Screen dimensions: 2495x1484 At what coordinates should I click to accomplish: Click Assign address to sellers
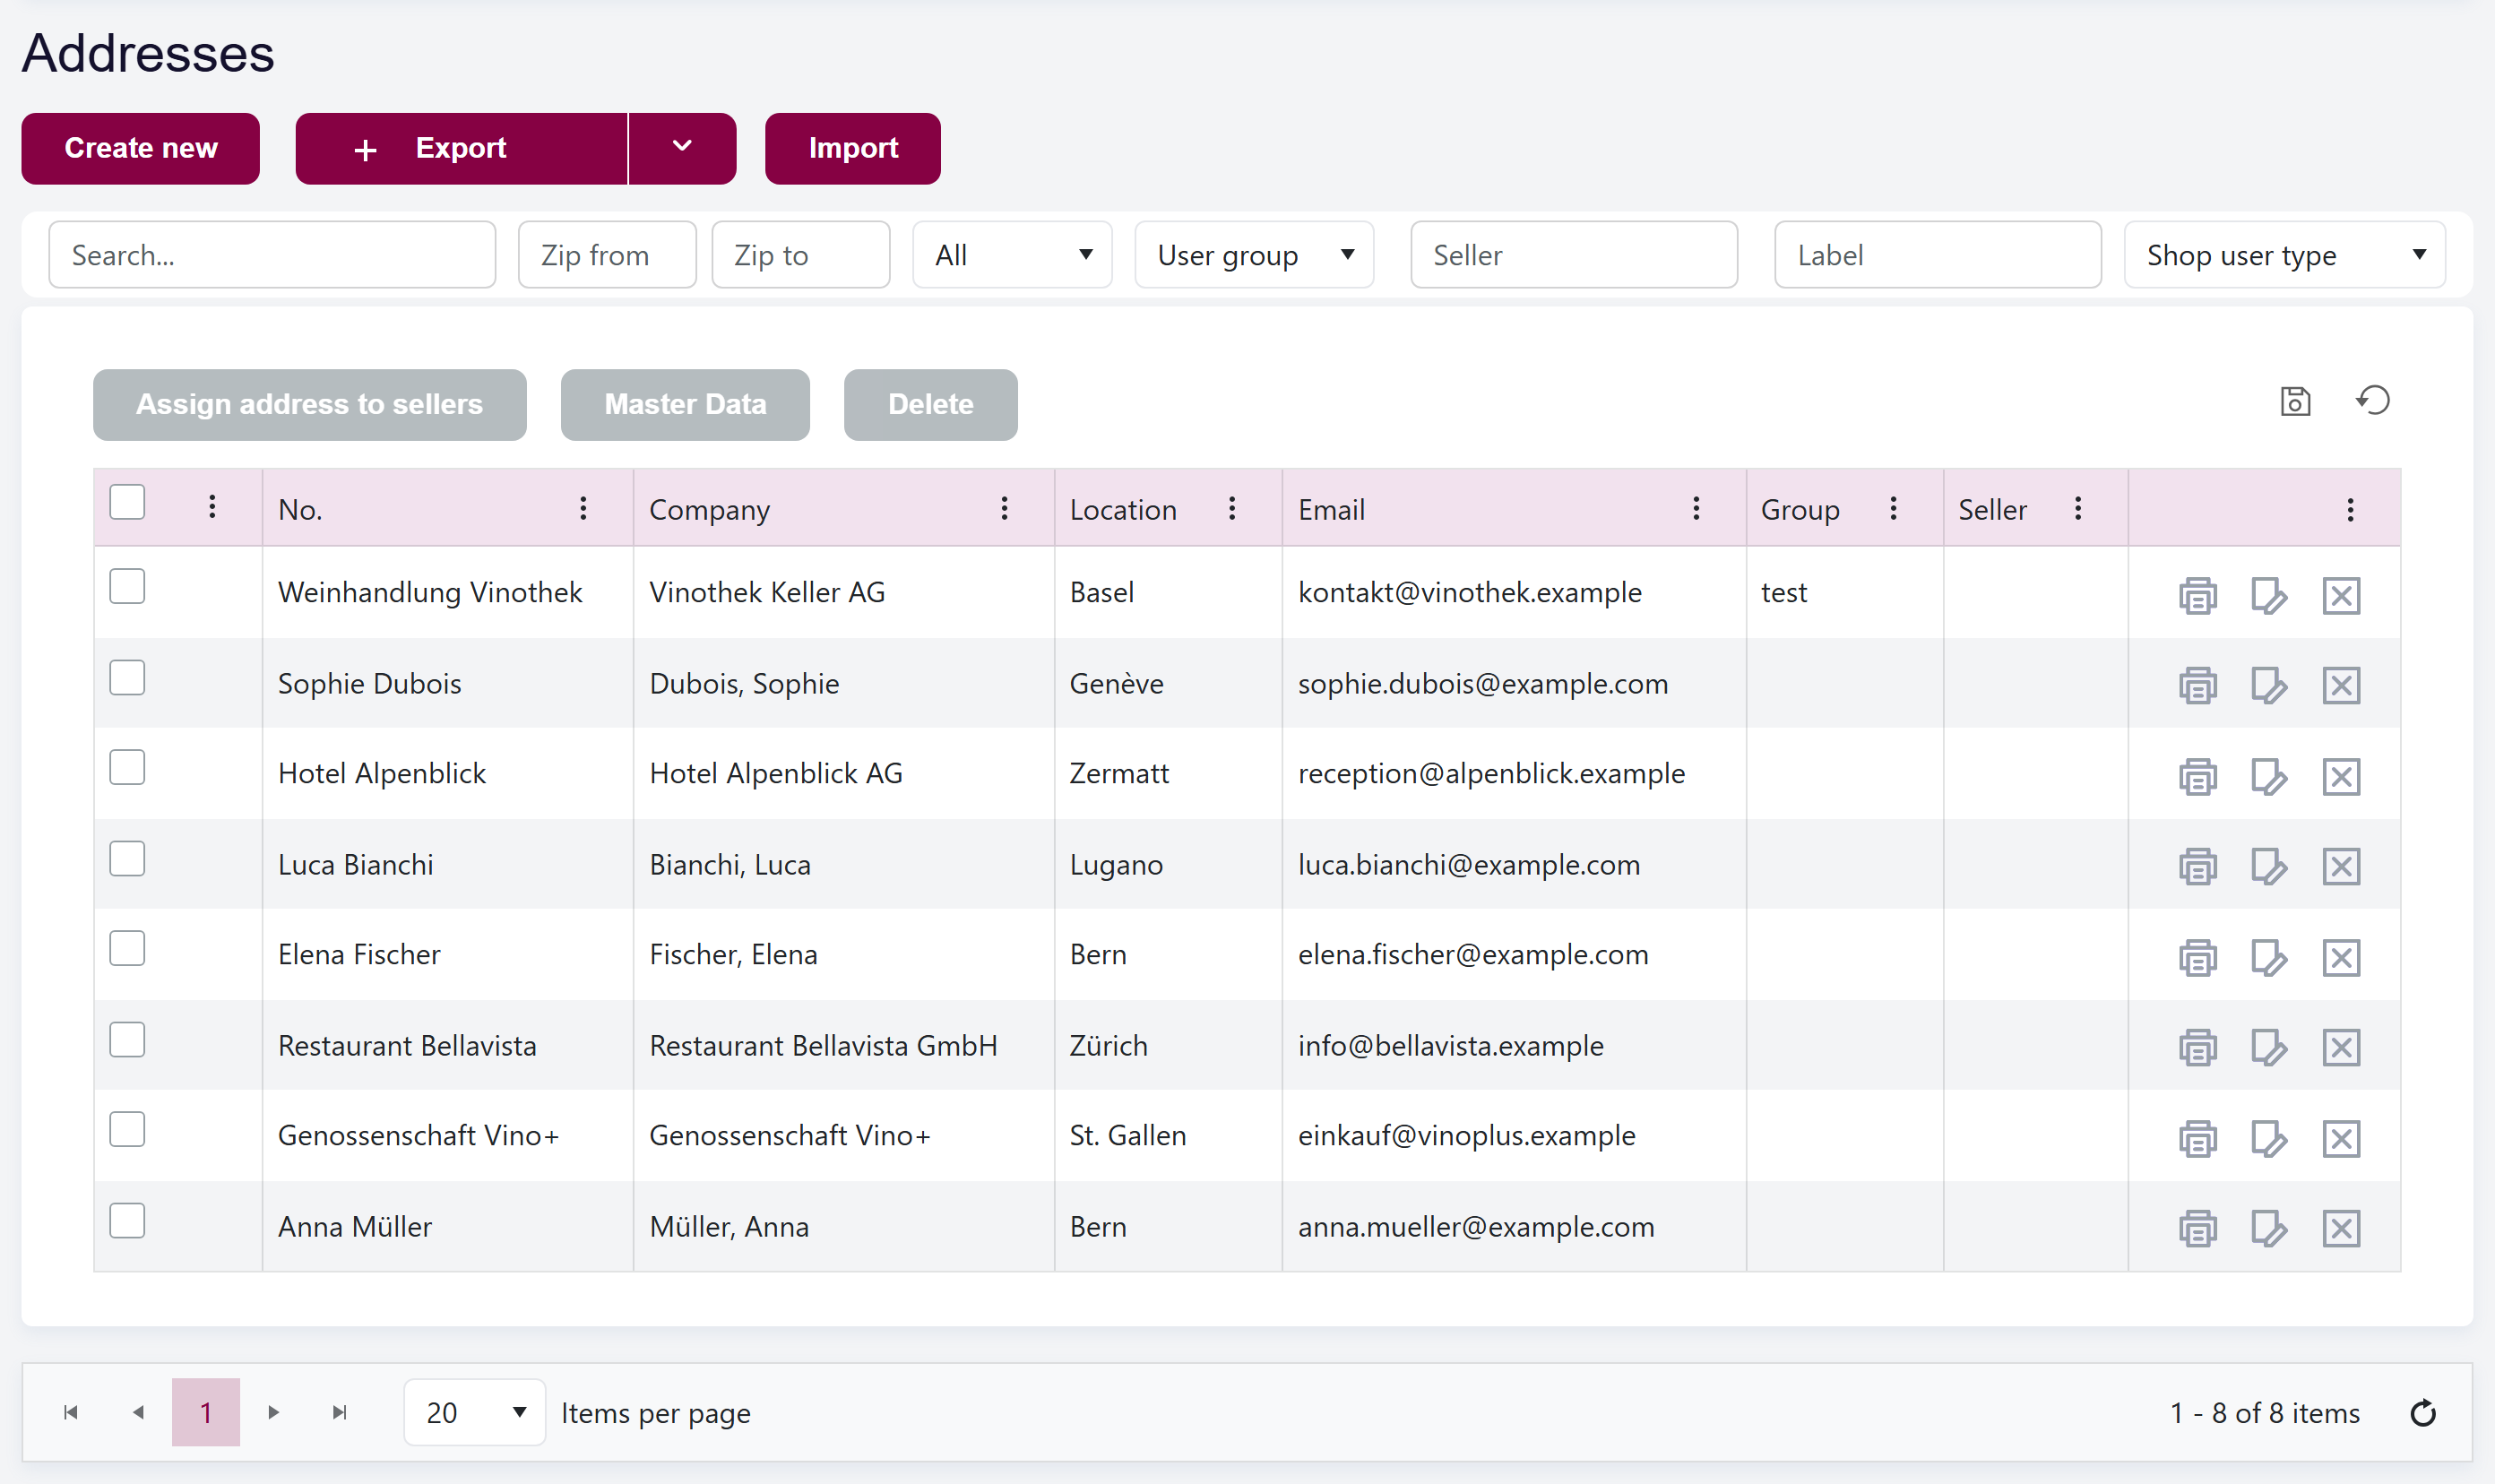coord(310,404)
